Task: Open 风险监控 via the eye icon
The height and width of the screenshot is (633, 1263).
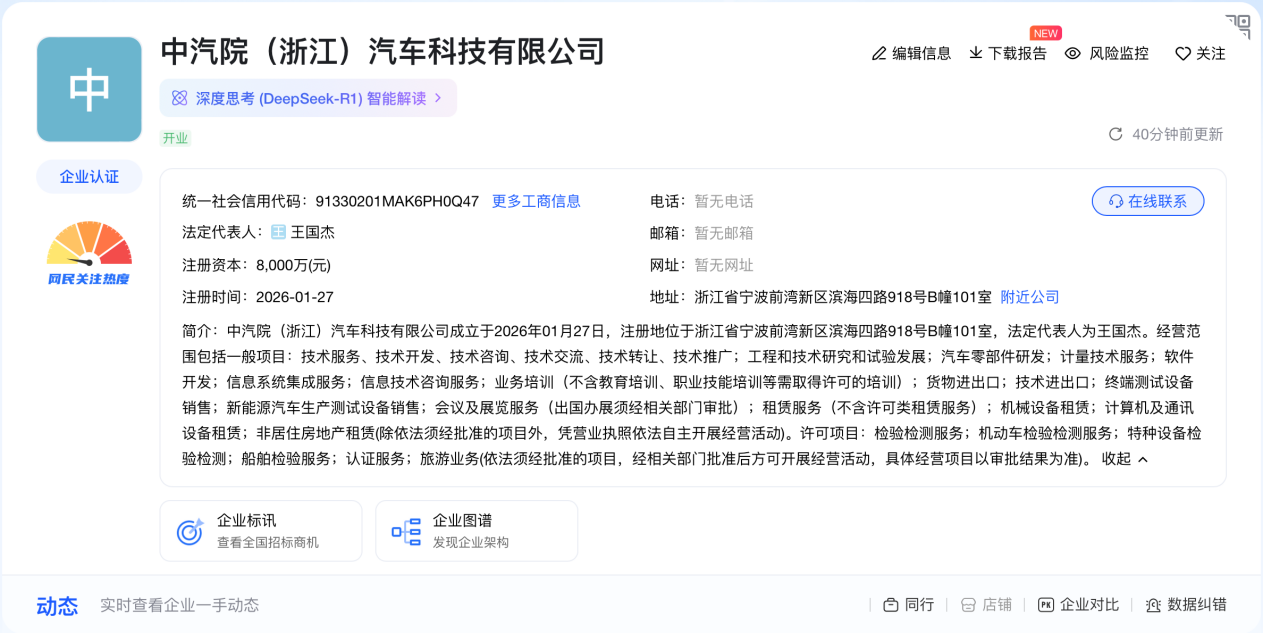Action: click(x=1073, y=54)
